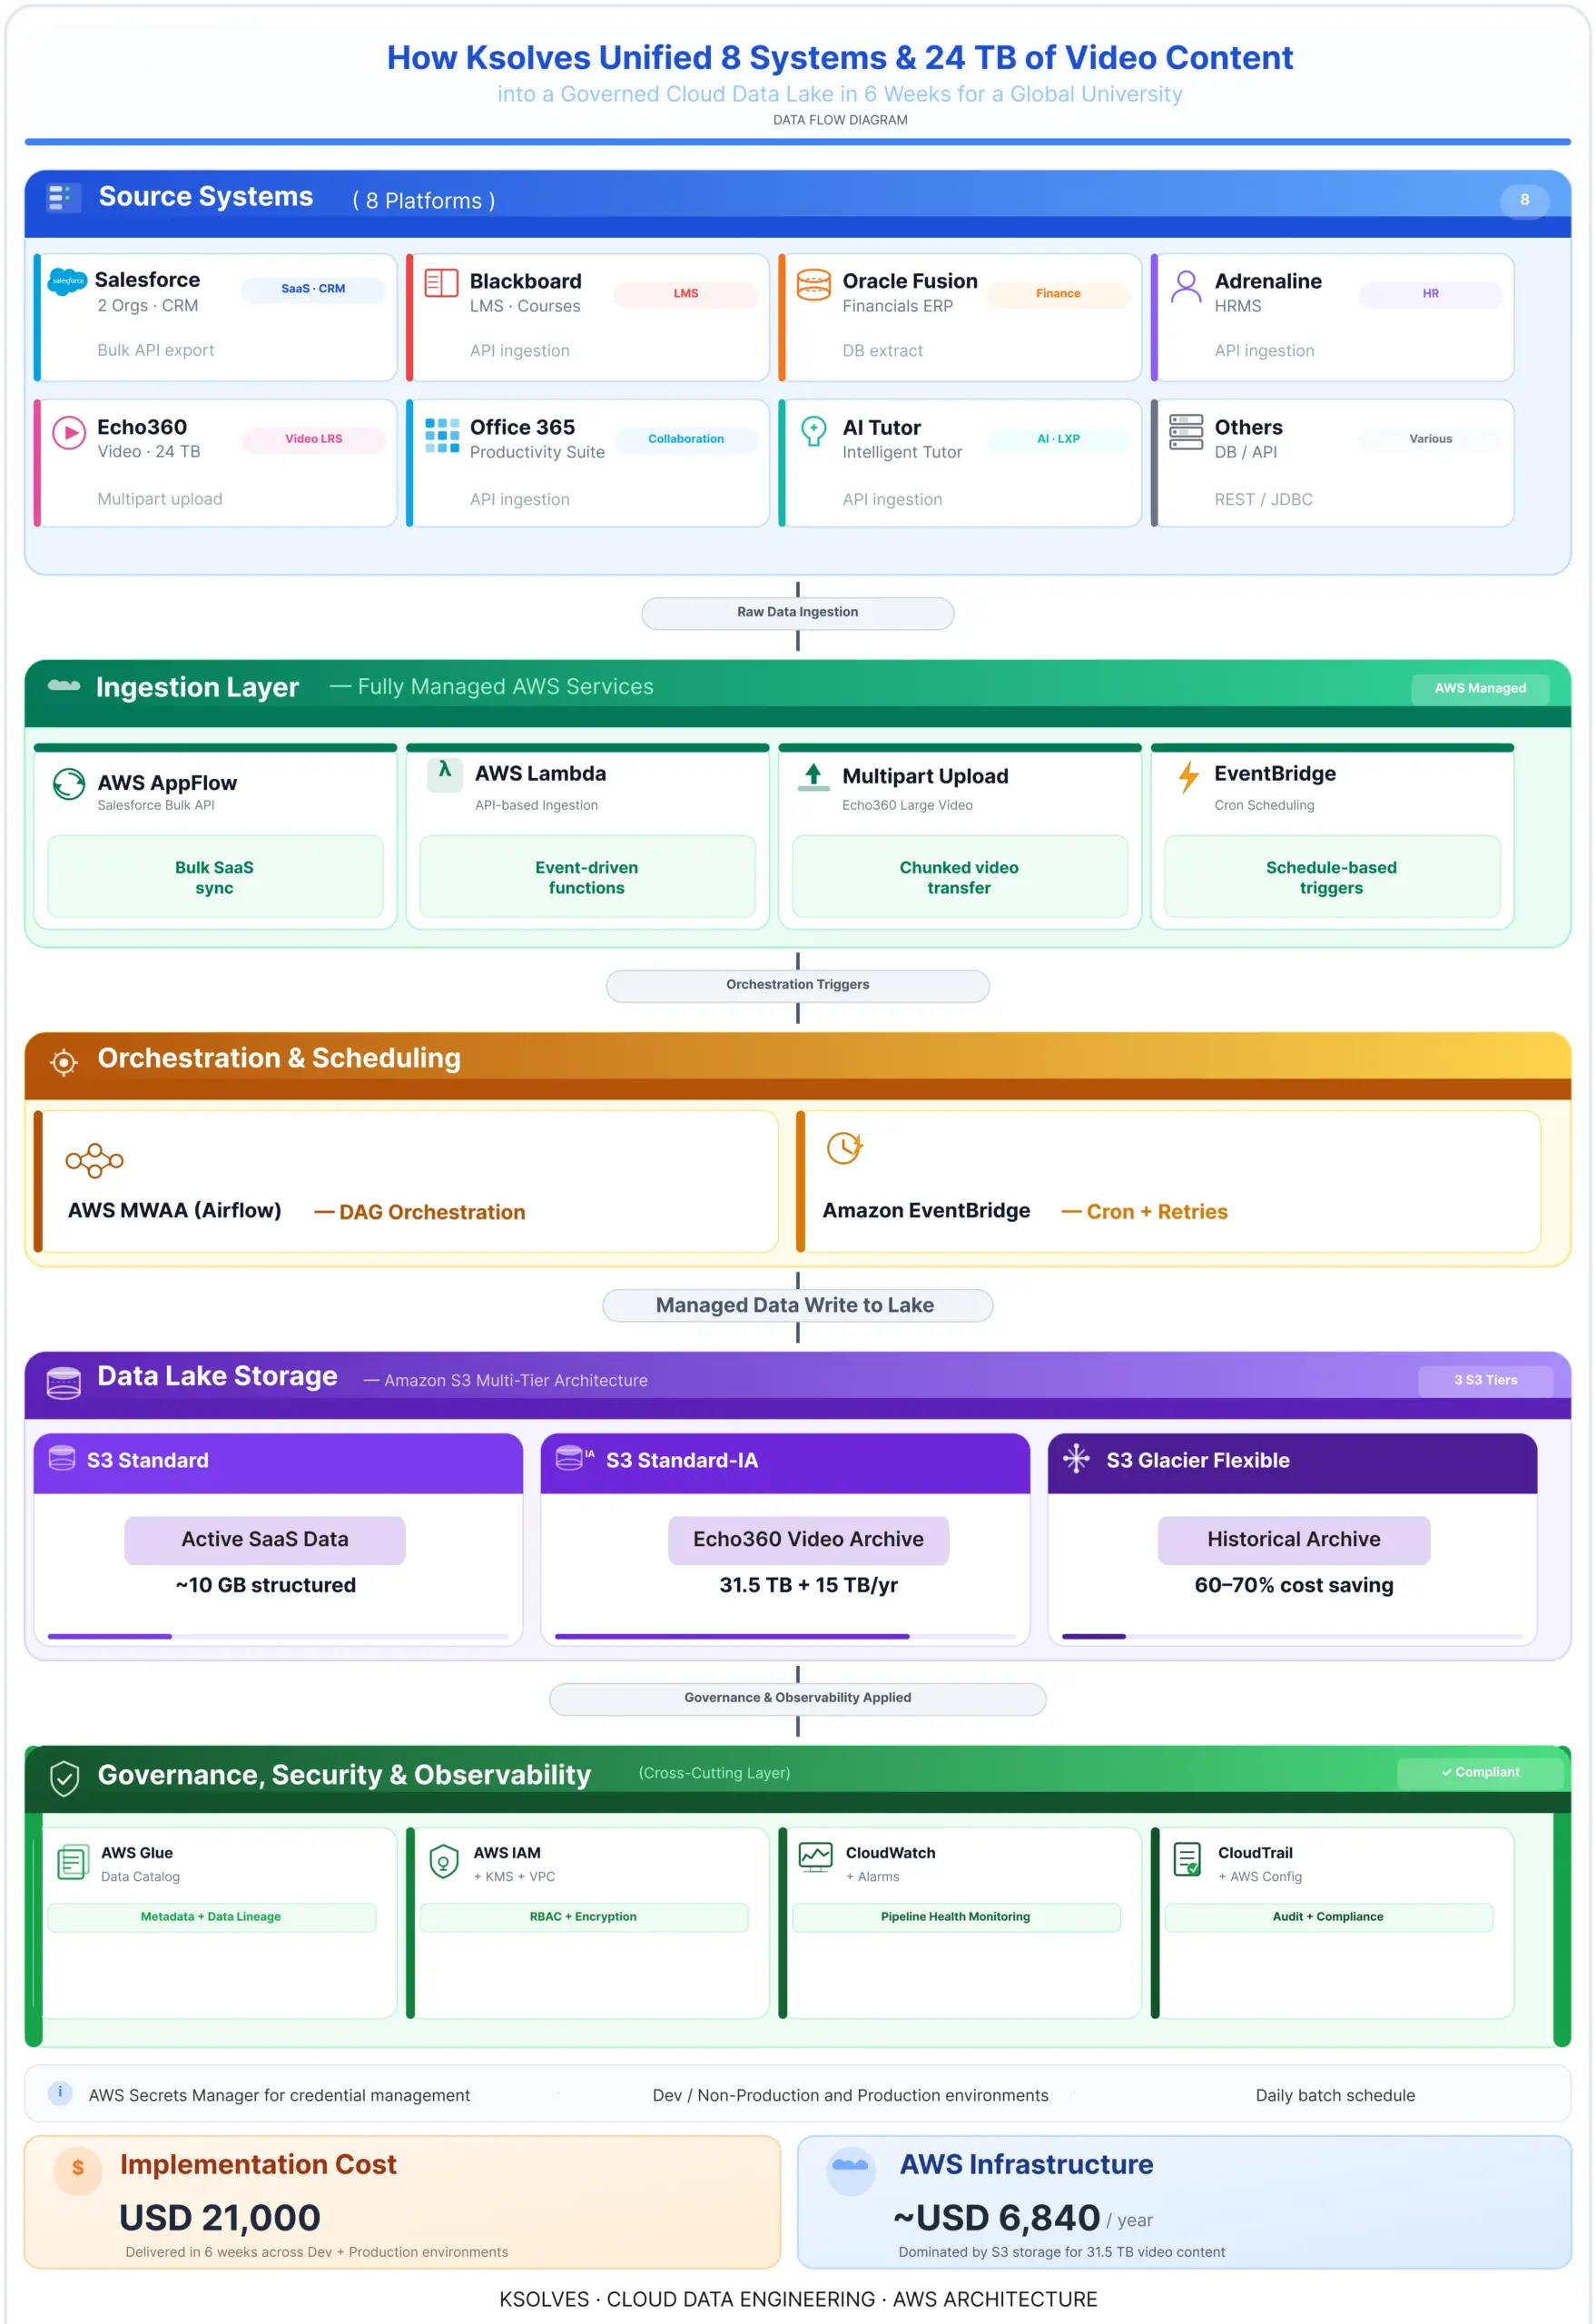Click the USD 21,000 cost figure
1596x2324 pixels.
coord(220,2217)
